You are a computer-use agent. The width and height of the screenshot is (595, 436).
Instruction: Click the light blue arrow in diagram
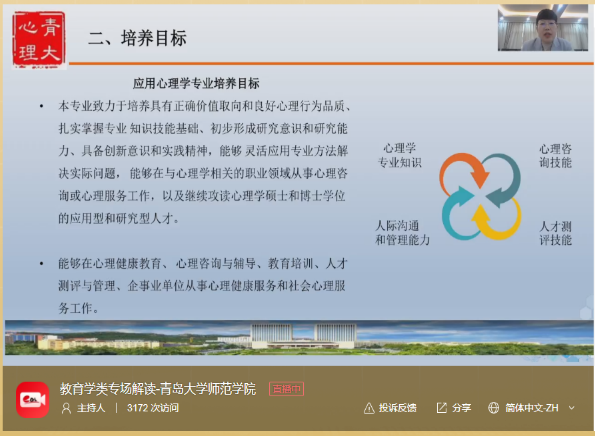point(458,213)
